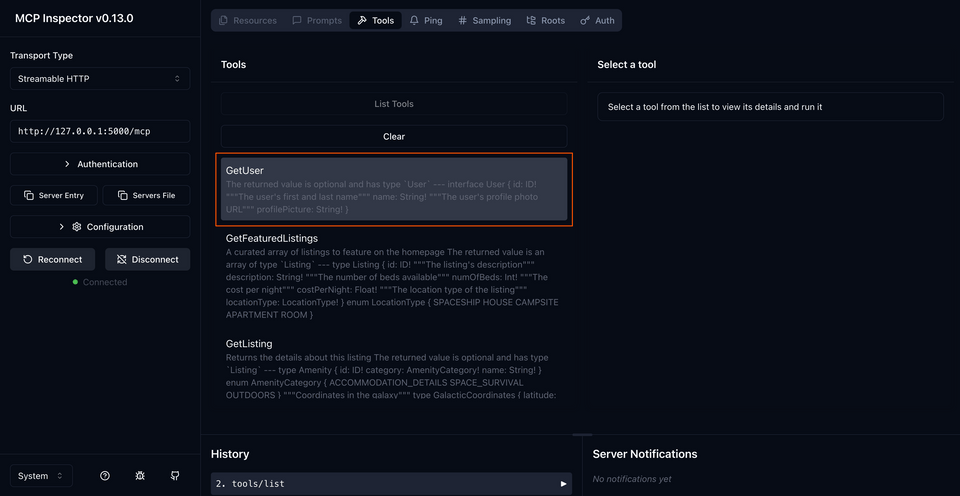960x496 pixels.
Task: Copy the Server Entry
Action: 53,195
